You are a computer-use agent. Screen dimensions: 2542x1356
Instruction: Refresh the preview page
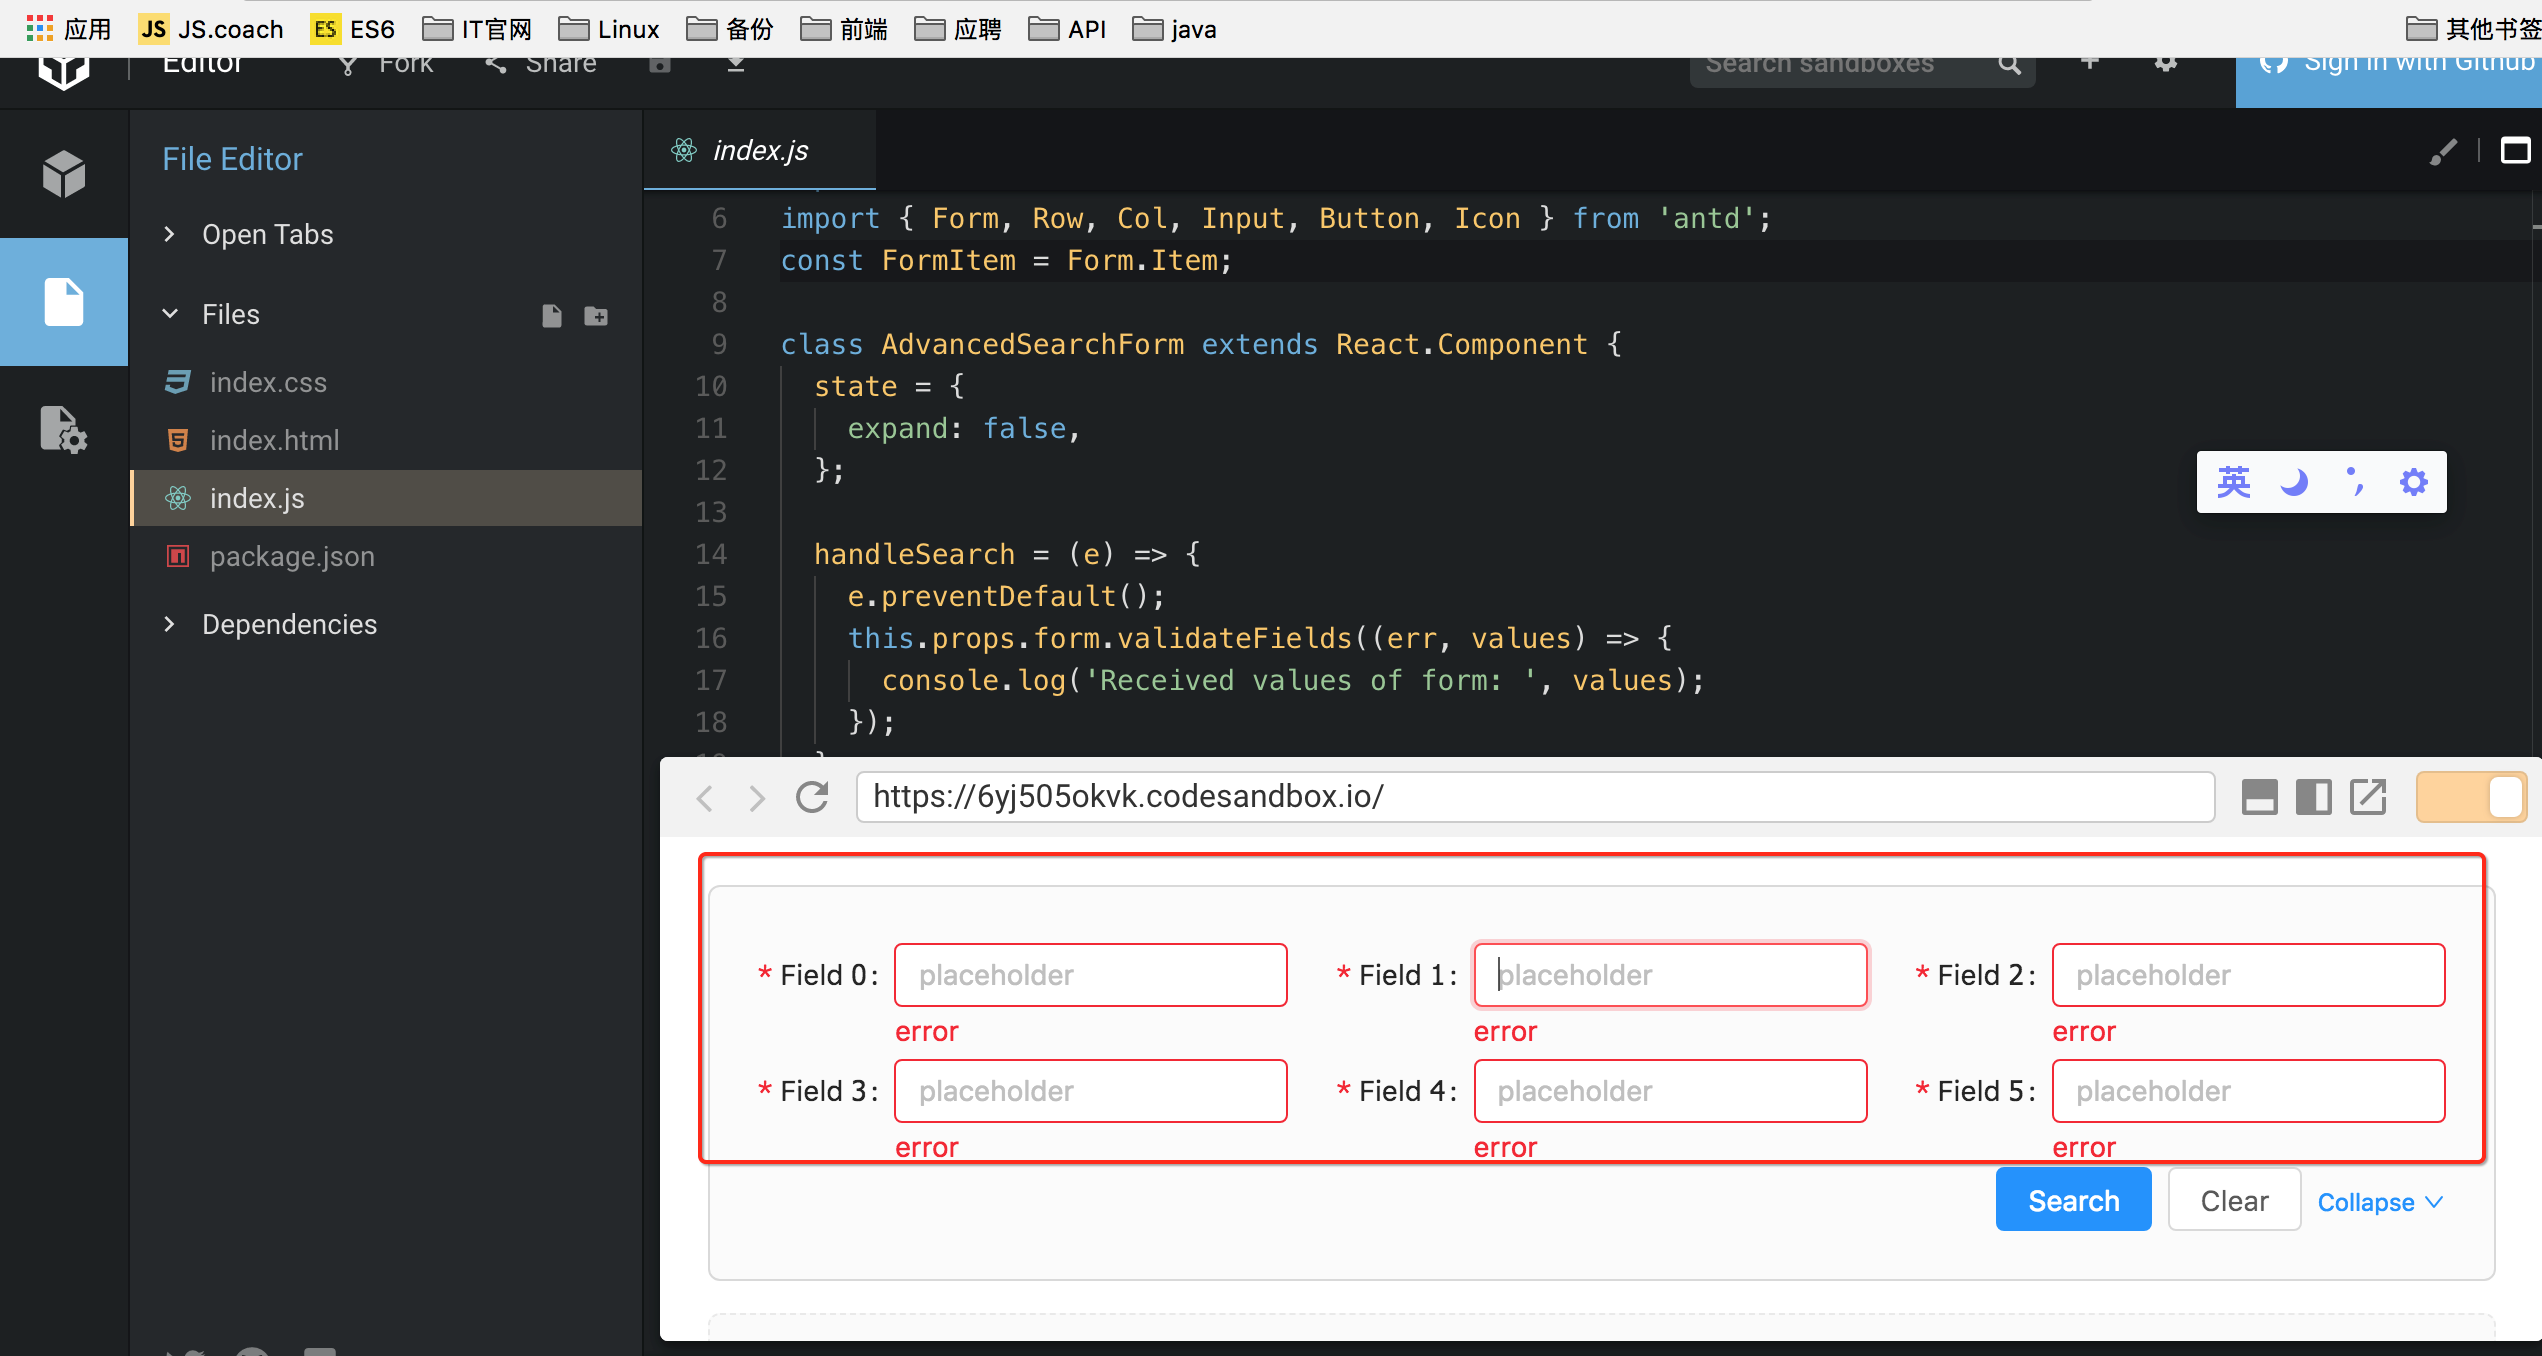(812, 797)
